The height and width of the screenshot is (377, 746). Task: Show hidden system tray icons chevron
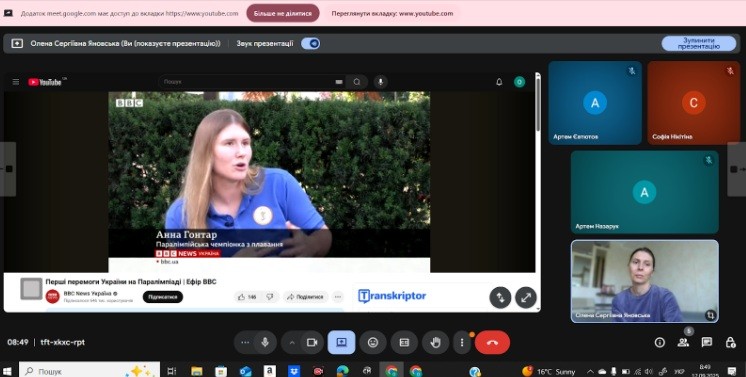point(590,371)
